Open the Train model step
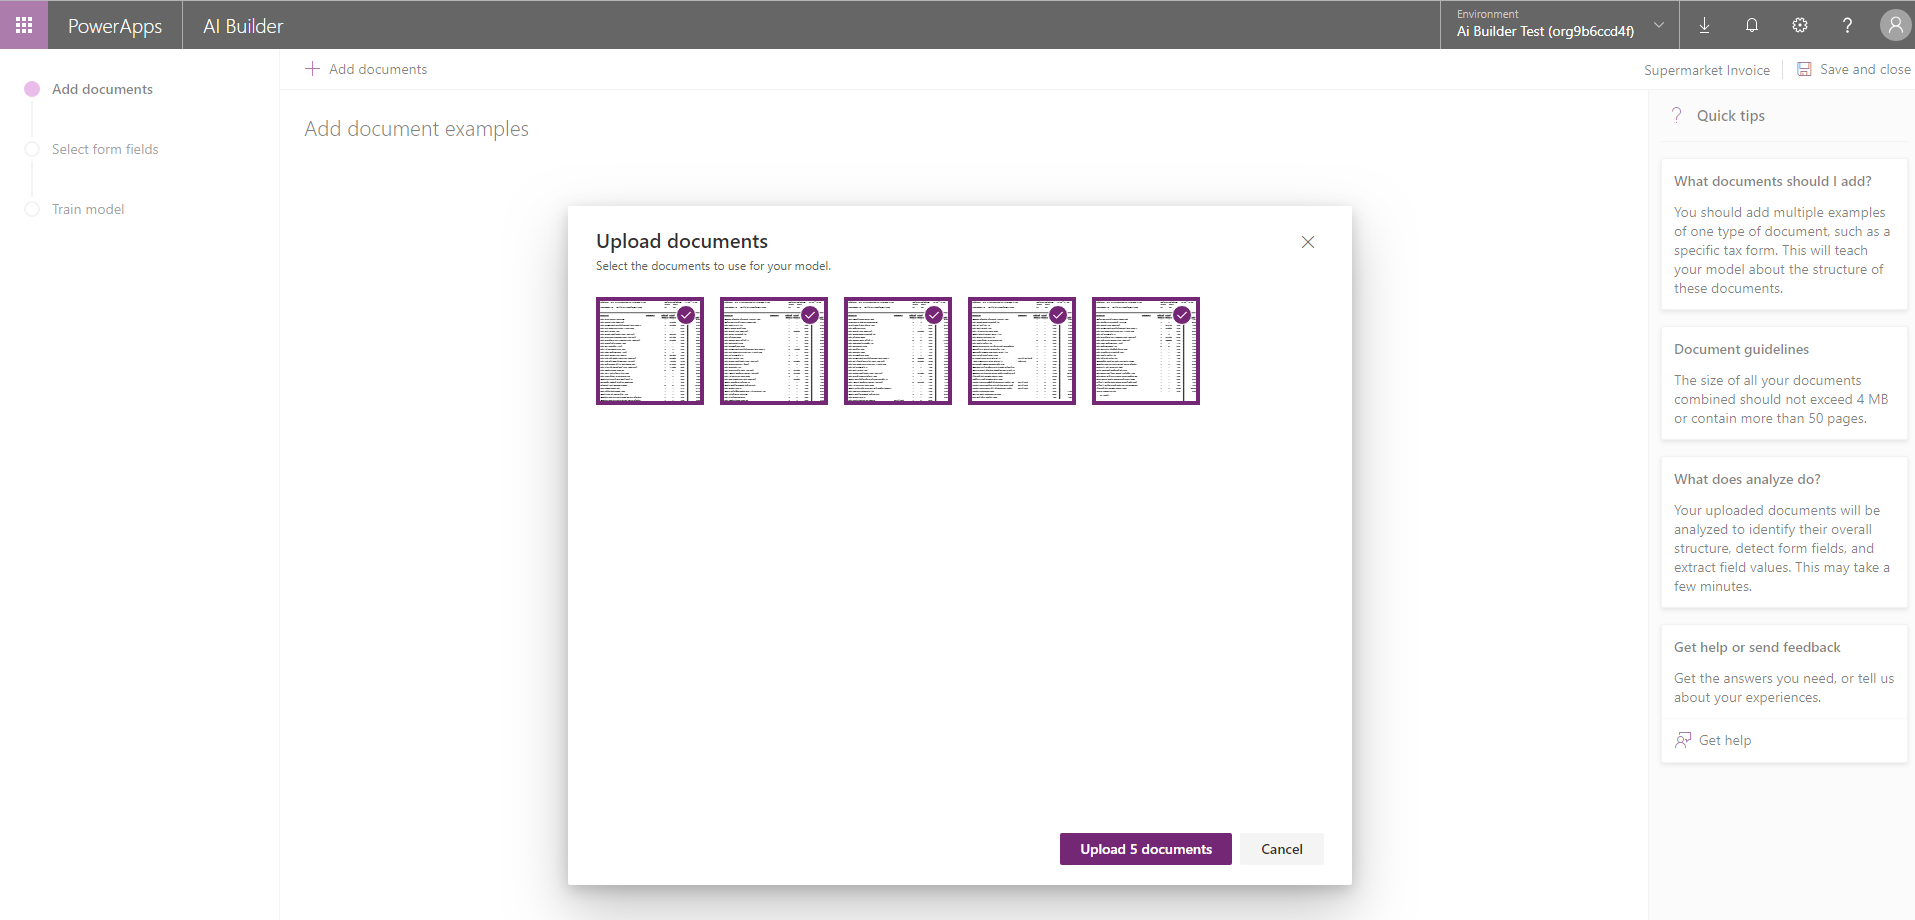 [88, 209]
